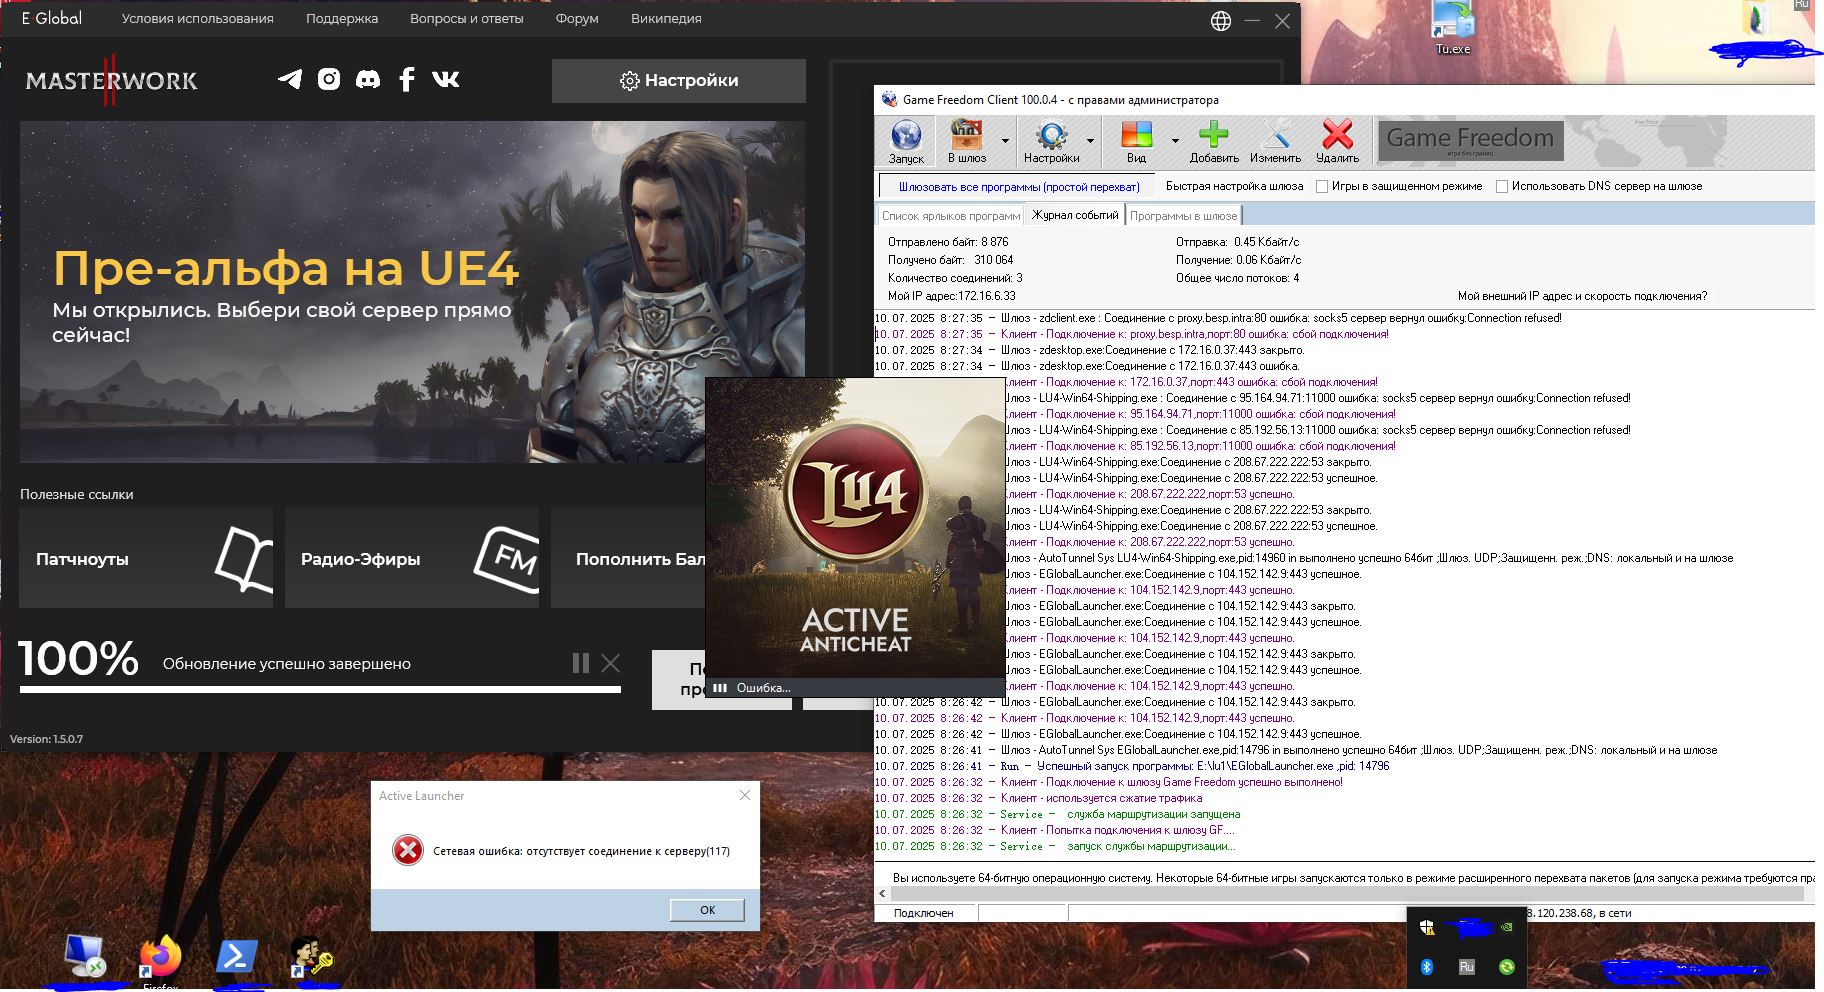Pause the update with the pause icon

pos(581,663)
